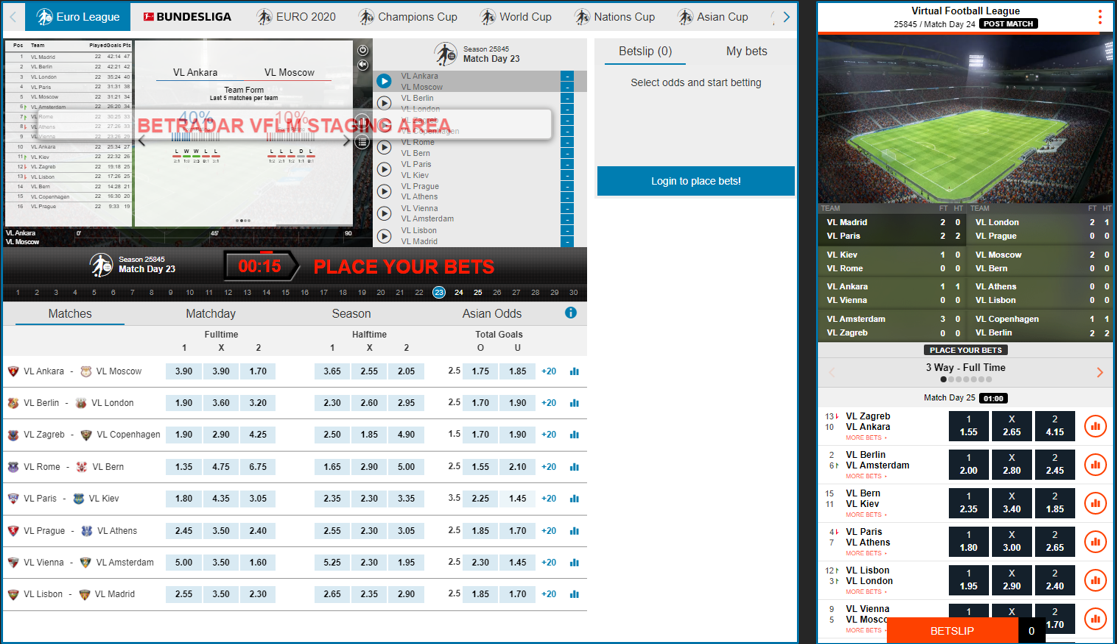The height and width of the screenshot is (644, 1117).
Task: Click the blue info icon beside Asian Odds
Action: click(571, 313)
